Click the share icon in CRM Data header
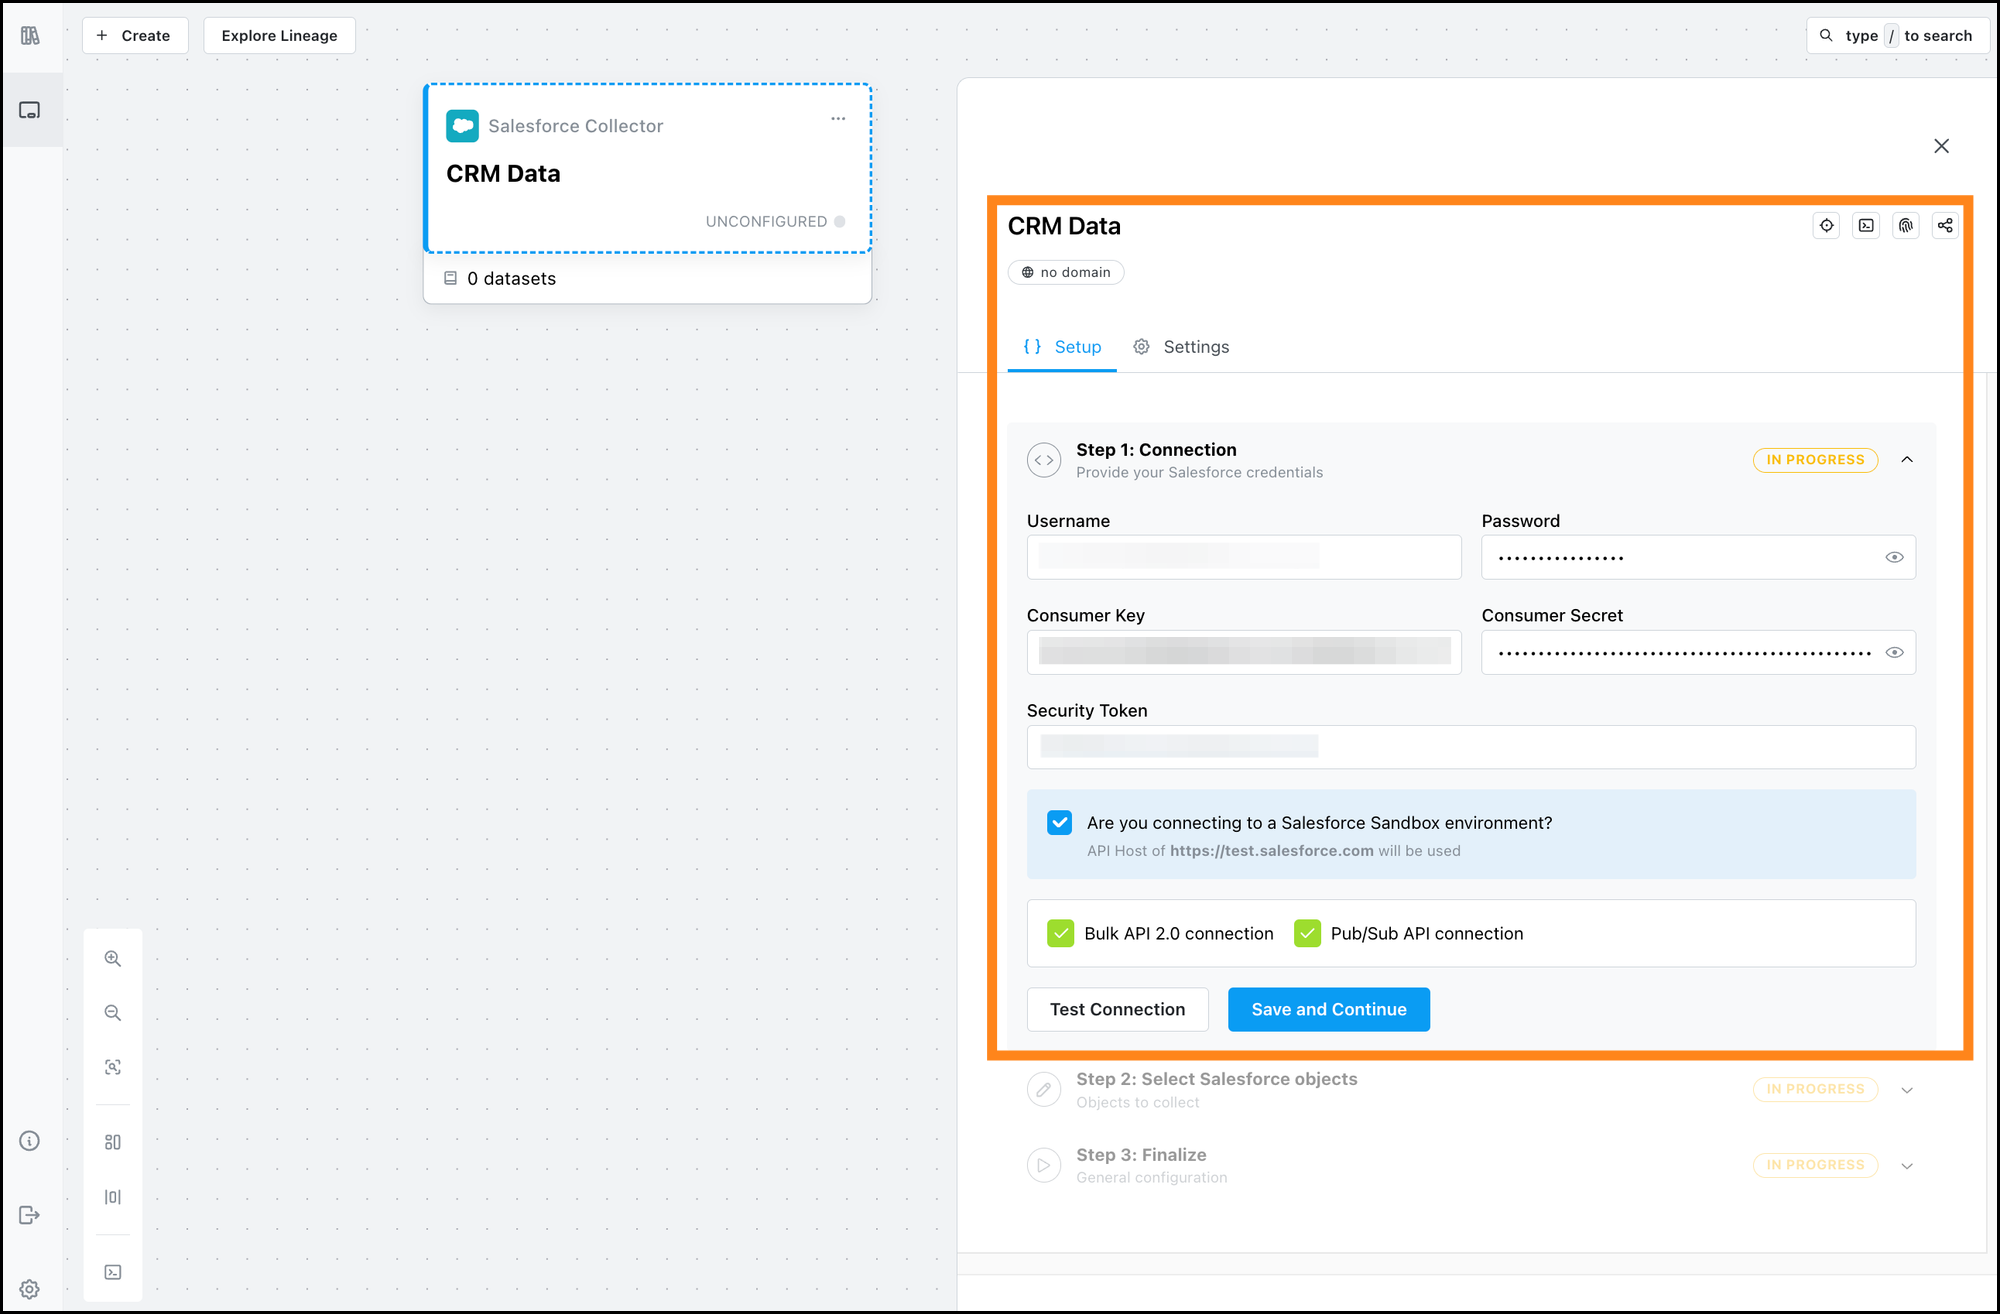Image resolution: width=2000 pixels, height=1314 pixels. coord(1945,226)
